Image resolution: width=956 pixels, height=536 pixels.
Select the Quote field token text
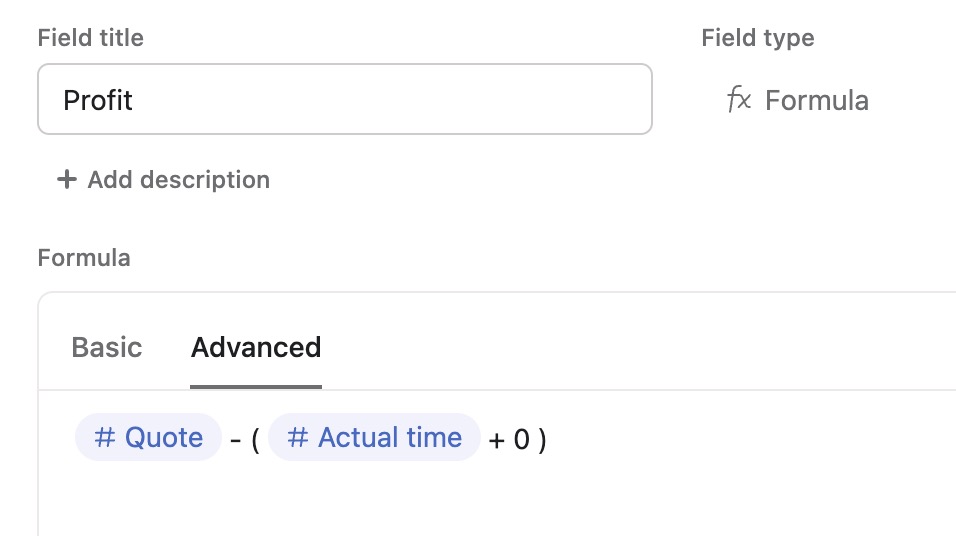pos(164,438)
